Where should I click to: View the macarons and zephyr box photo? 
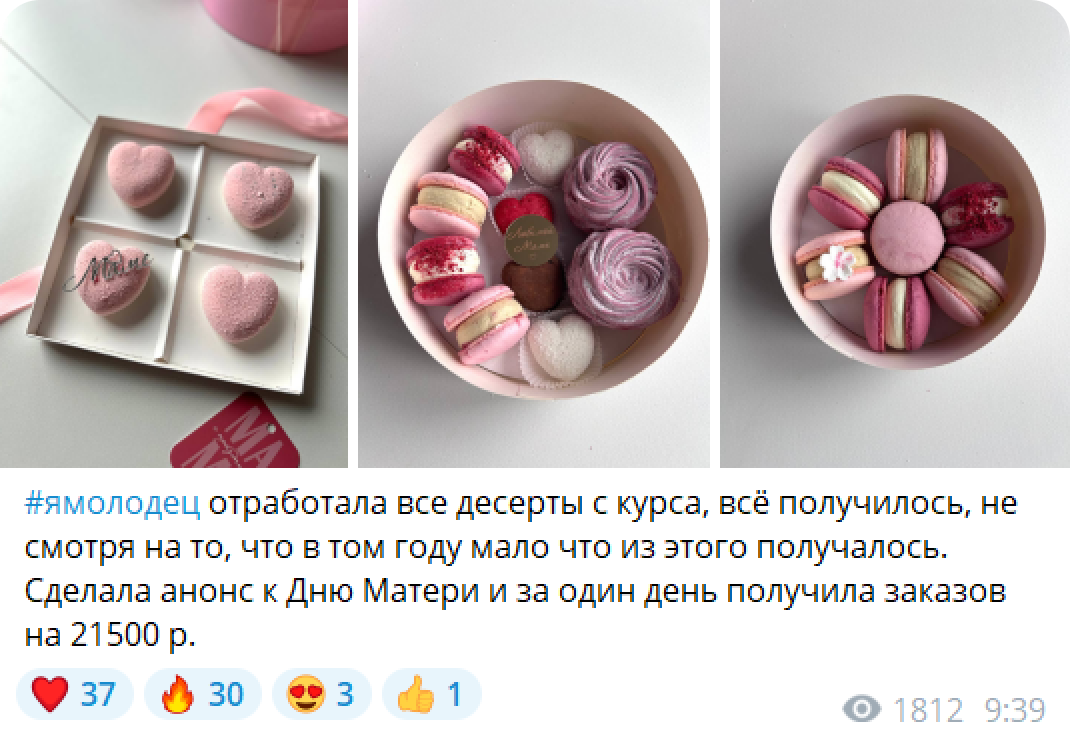pyautogui.click(x=534, y=233)
